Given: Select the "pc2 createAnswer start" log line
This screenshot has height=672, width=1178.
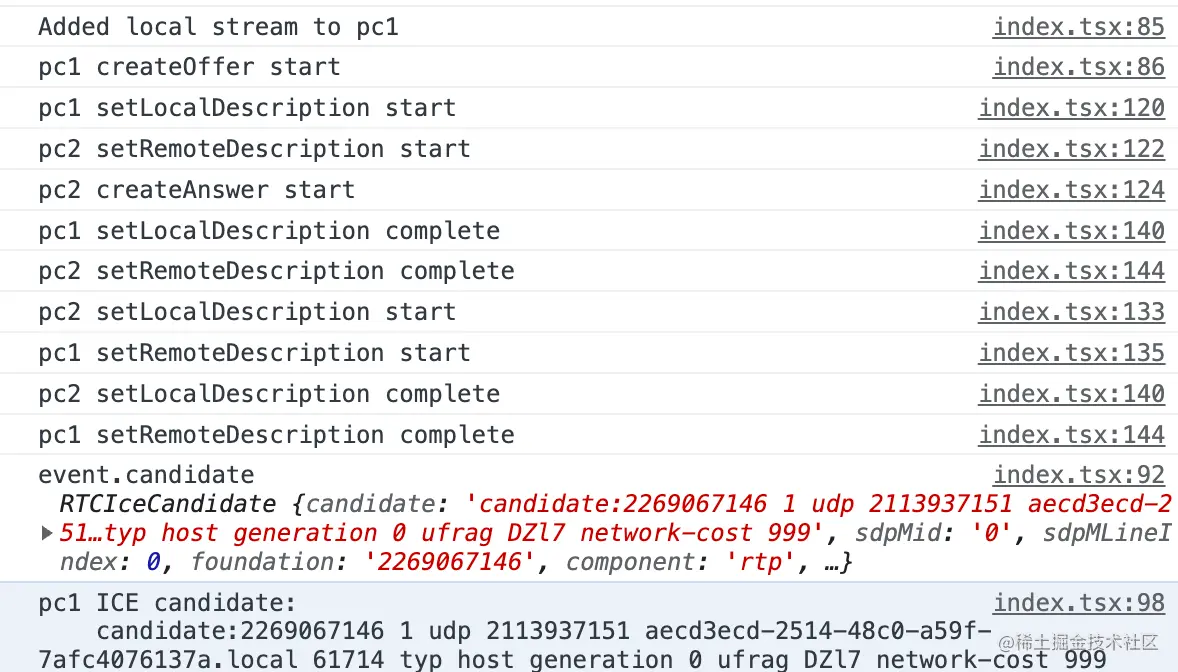Looking at the screenshot, I should 196,190.
